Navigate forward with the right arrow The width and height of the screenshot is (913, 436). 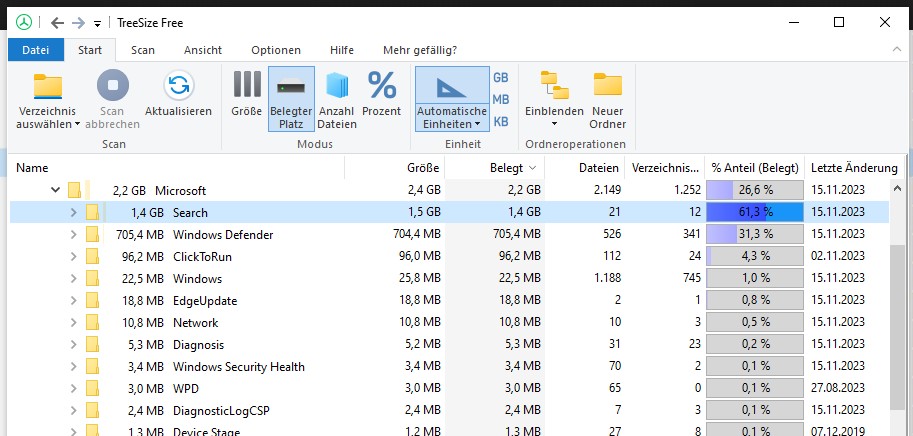[78, 23]
